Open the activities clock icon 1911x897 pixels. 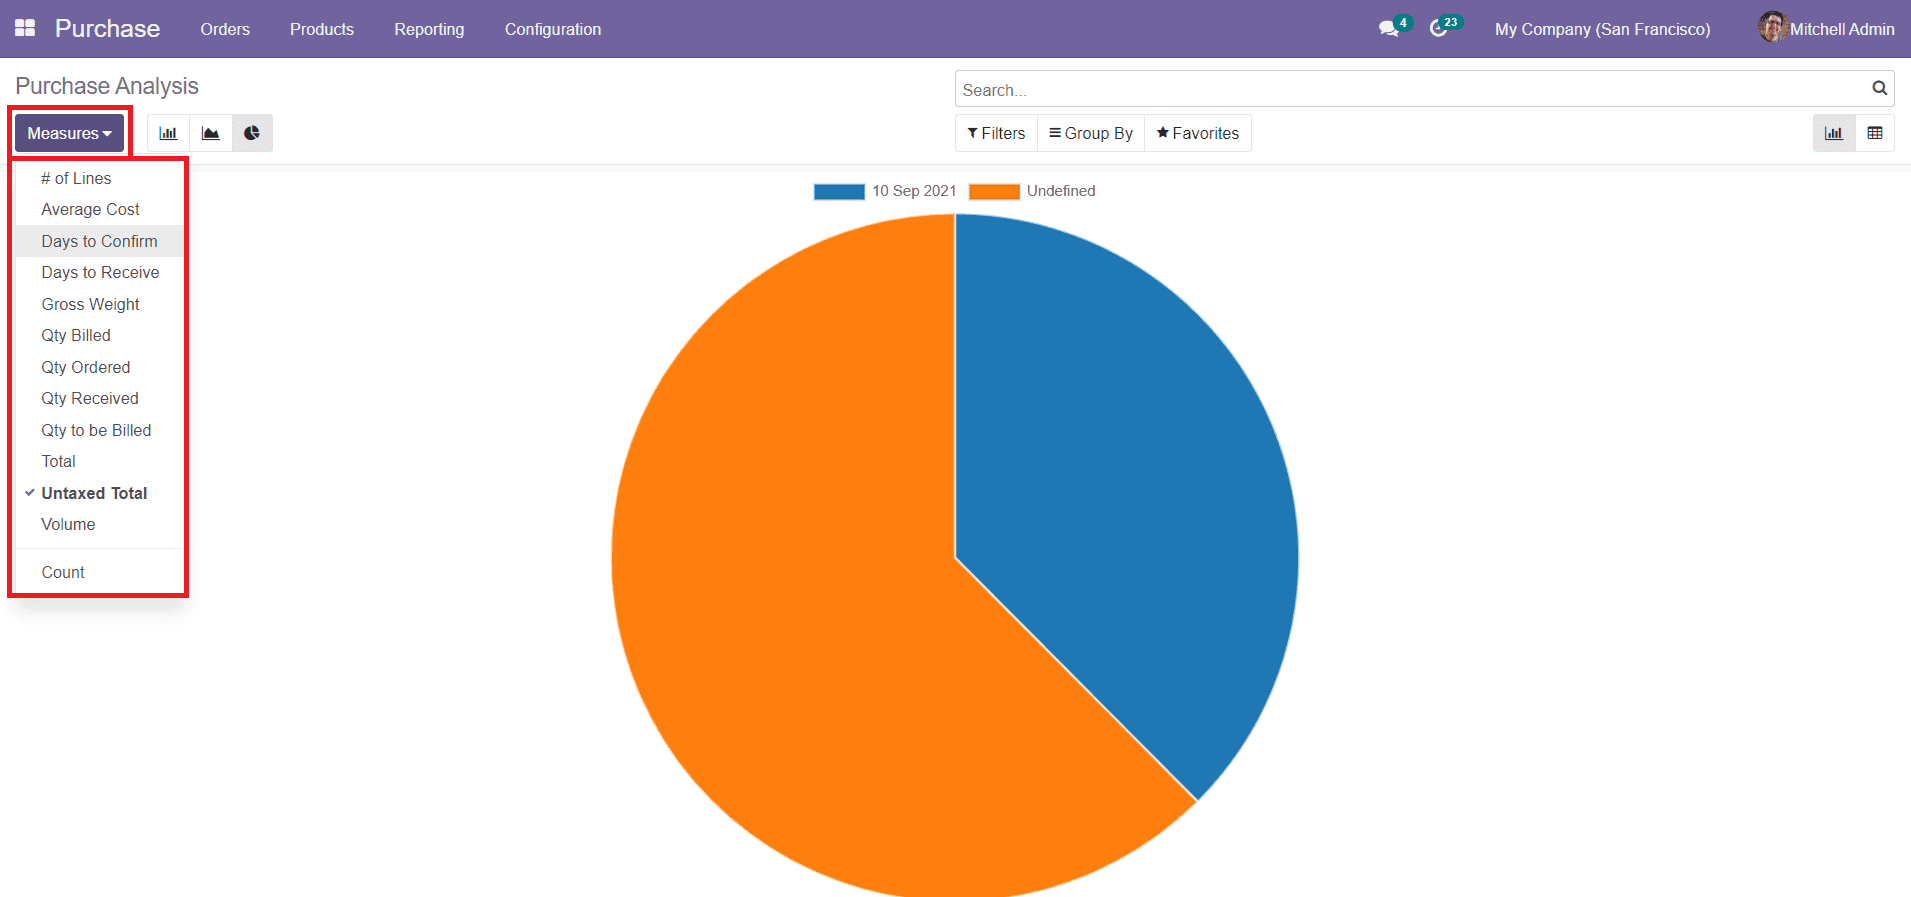1438,29
